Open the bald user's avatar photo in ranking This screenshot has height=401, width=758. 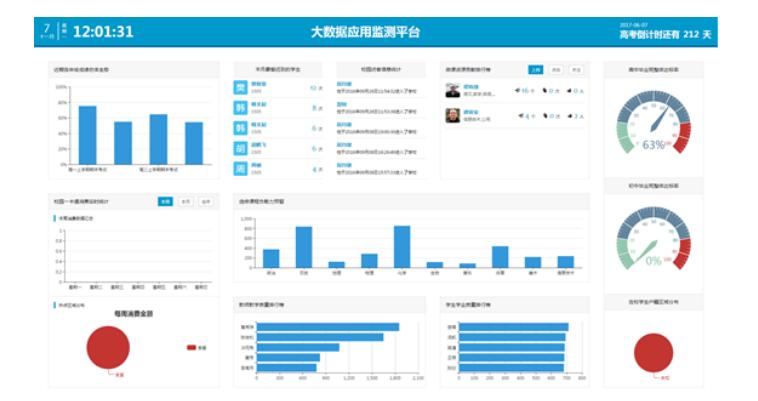pyautogui.click(x=452, y=115)
